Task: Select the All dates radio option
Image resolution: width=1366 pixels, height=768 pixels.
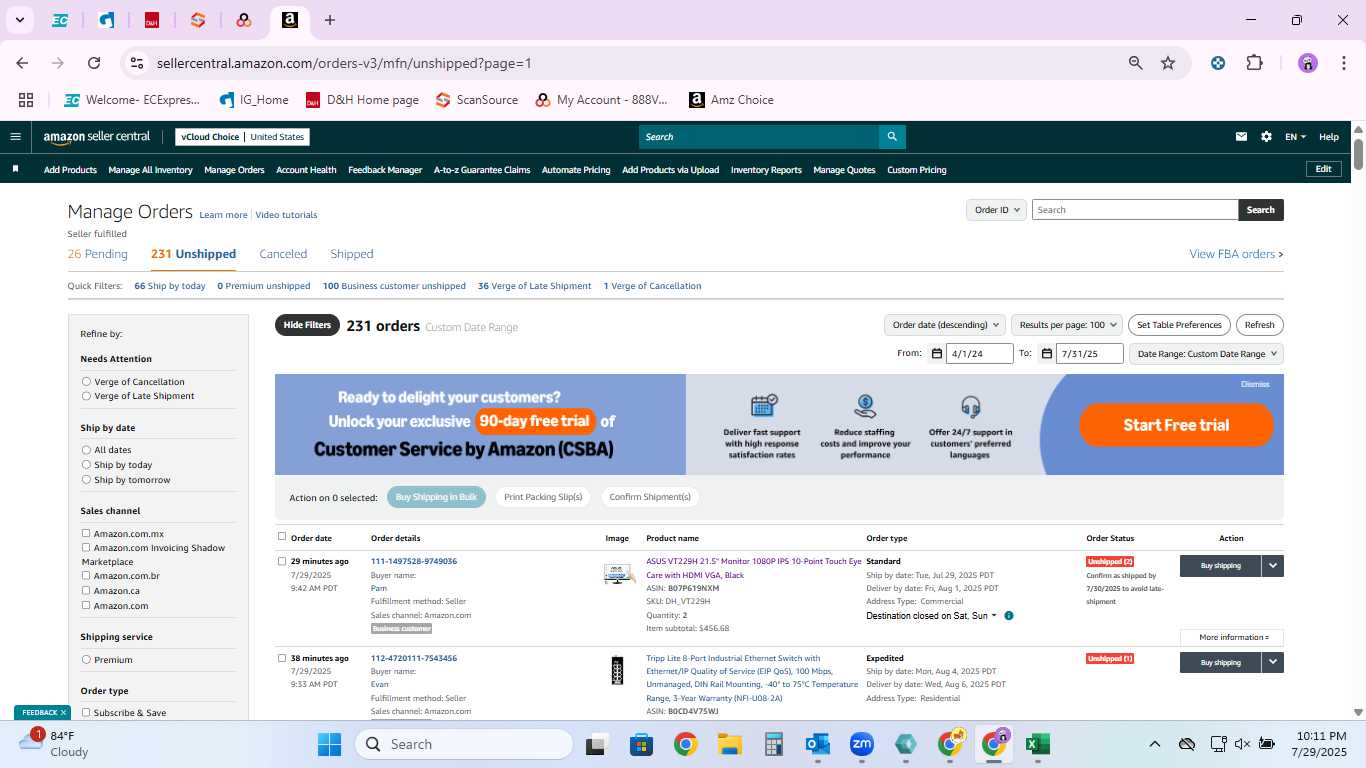Action: [86, 450]
